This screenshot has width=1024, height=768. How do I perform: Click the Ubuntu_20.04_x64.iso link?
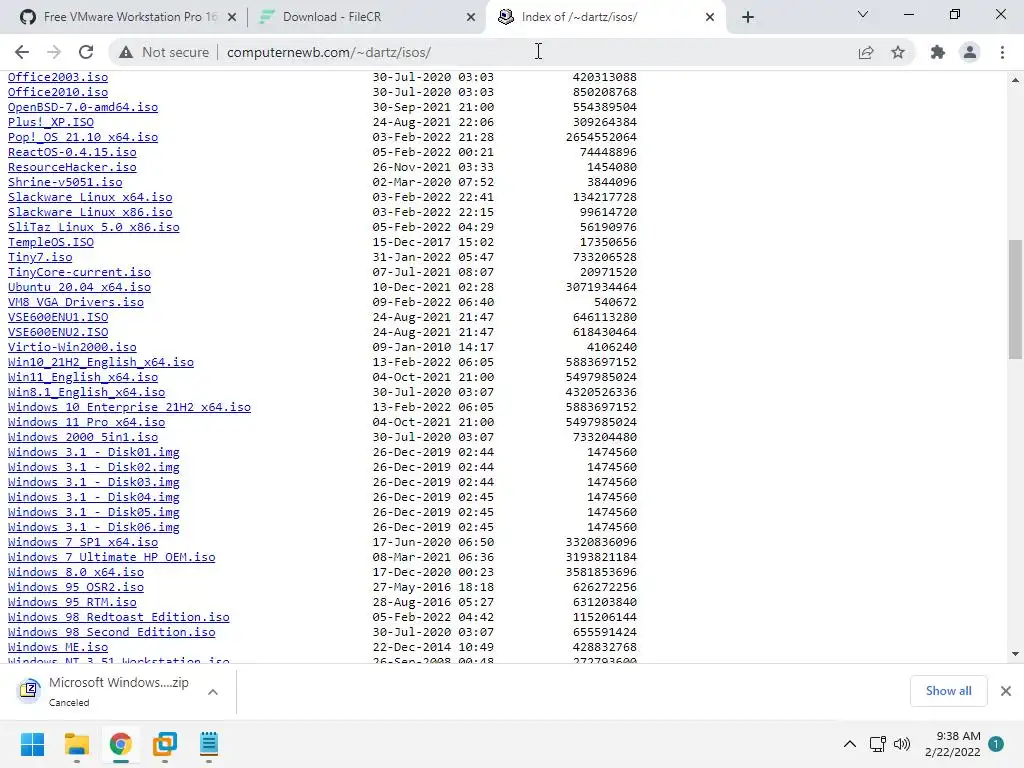coord(80,287)
